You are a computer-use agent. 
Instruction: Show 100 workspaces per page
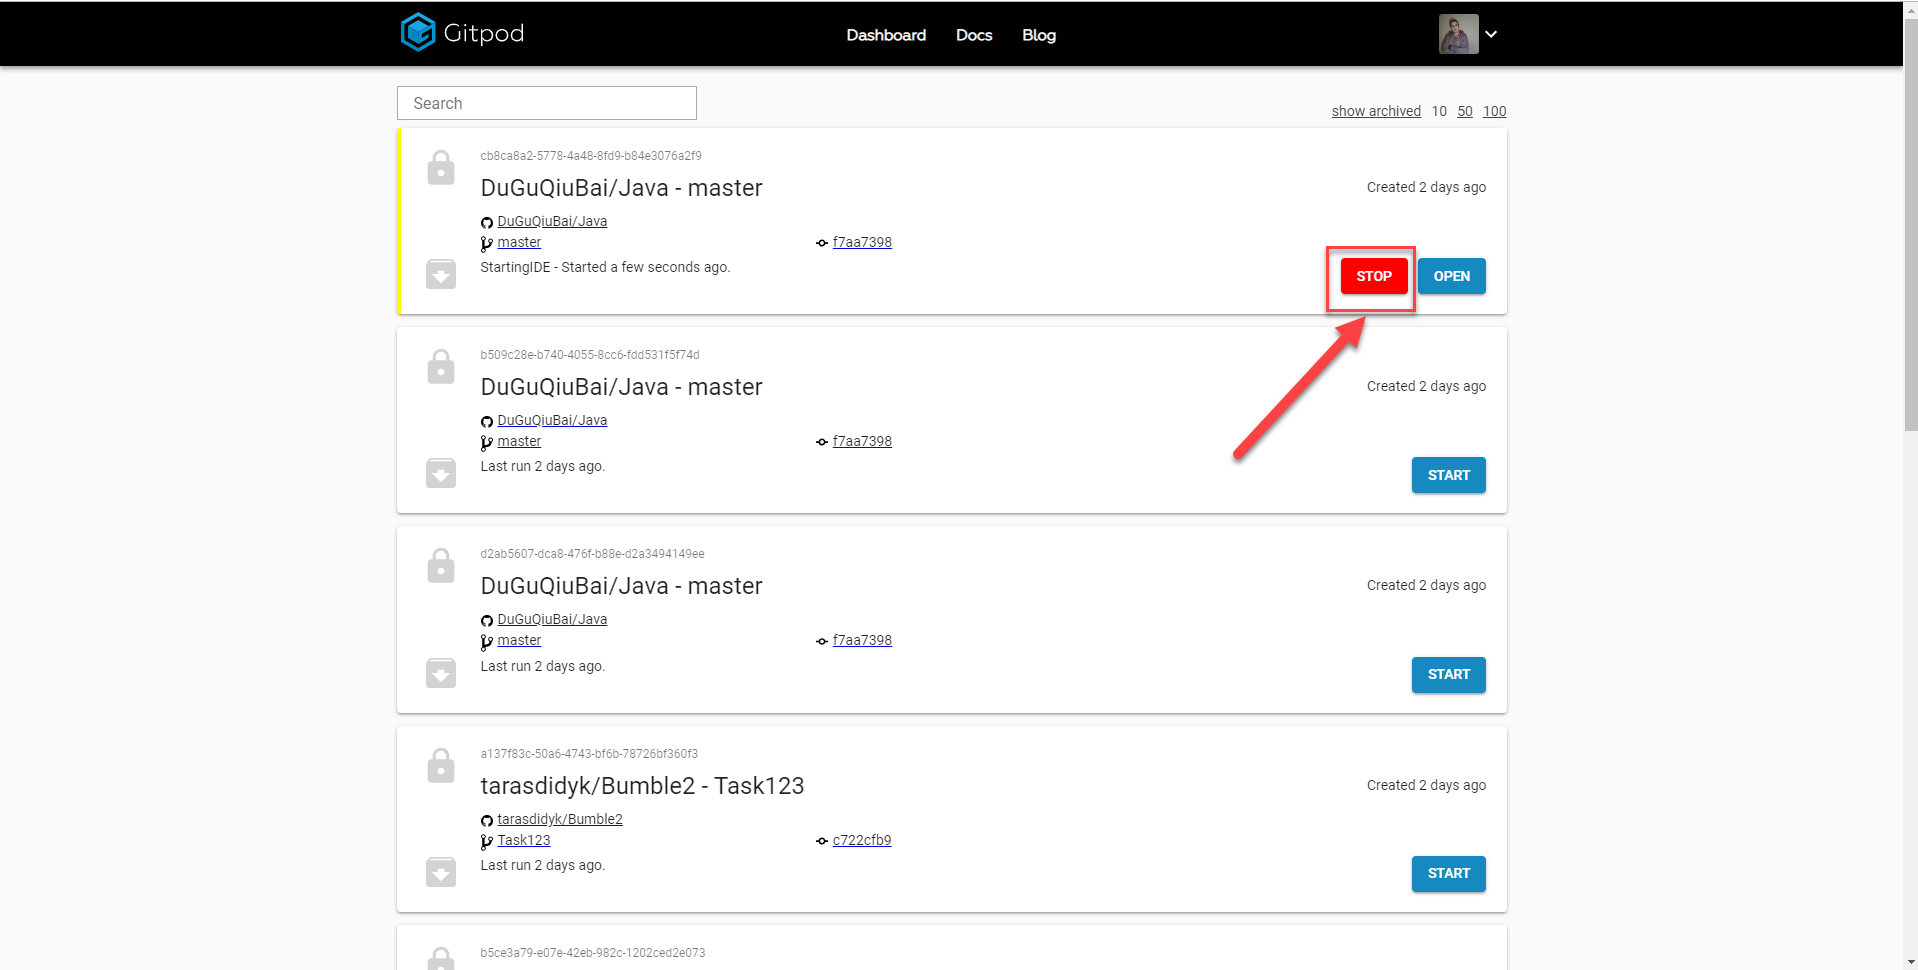[1494, 111]
